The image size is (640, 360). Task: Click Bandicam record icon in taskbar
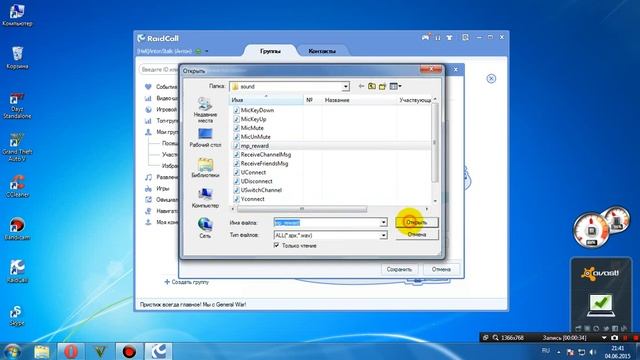tap(129, 351)
